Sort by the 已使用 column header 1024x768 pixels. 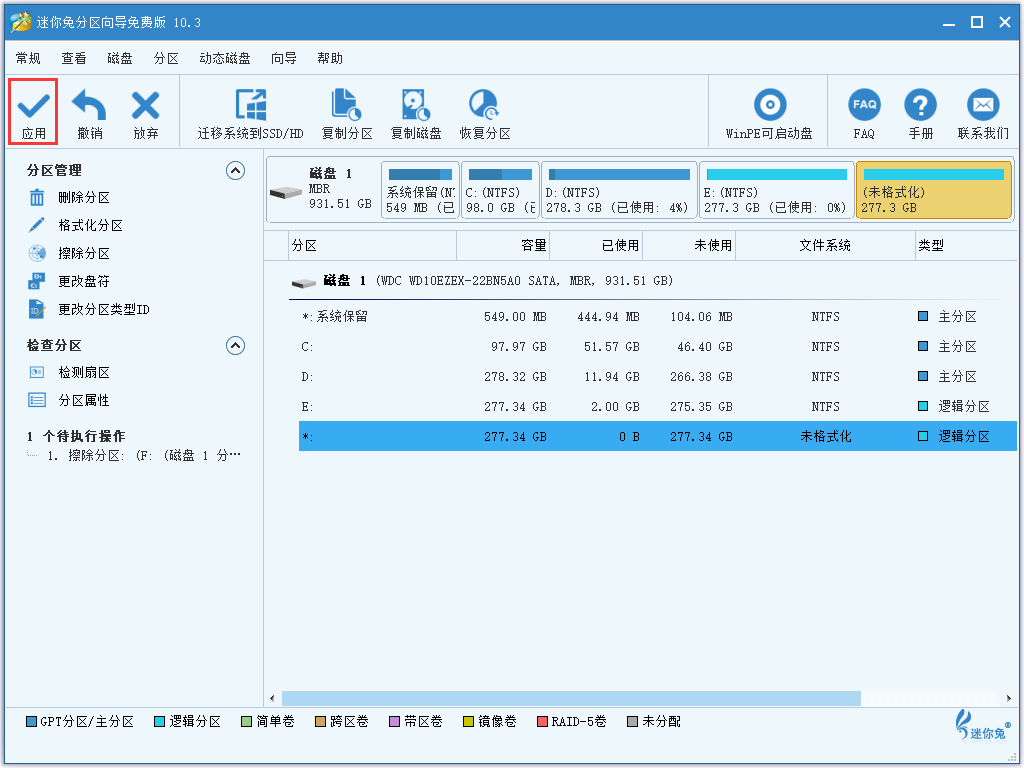pos(596,246)
